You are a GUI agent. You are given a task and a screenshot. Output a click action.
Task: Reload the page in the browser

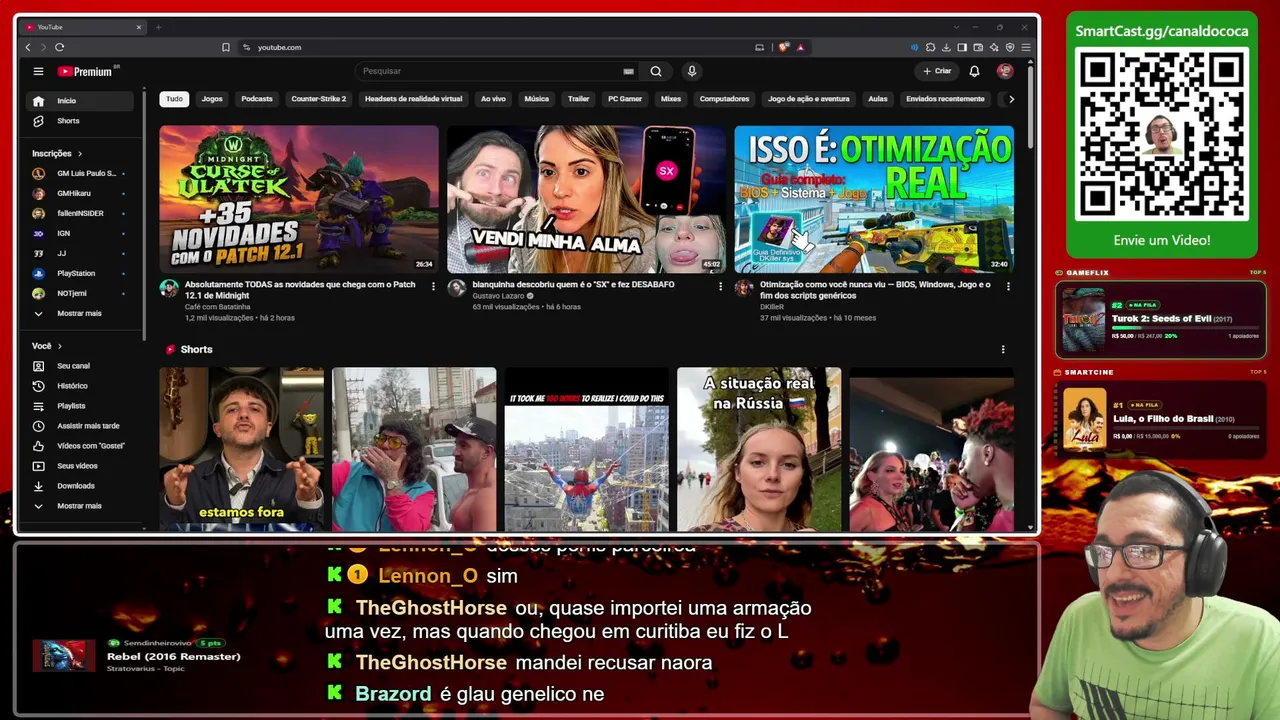[x=60, y=47]
